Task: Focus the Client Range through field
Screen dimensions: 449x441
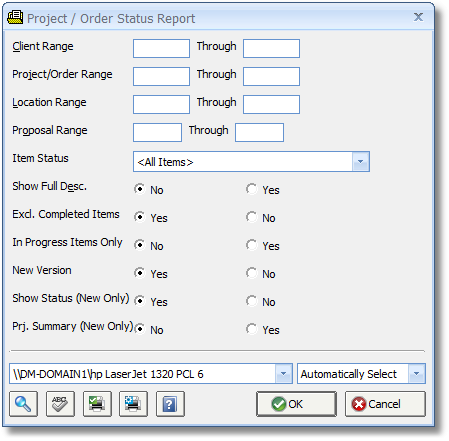Action: 271,48
